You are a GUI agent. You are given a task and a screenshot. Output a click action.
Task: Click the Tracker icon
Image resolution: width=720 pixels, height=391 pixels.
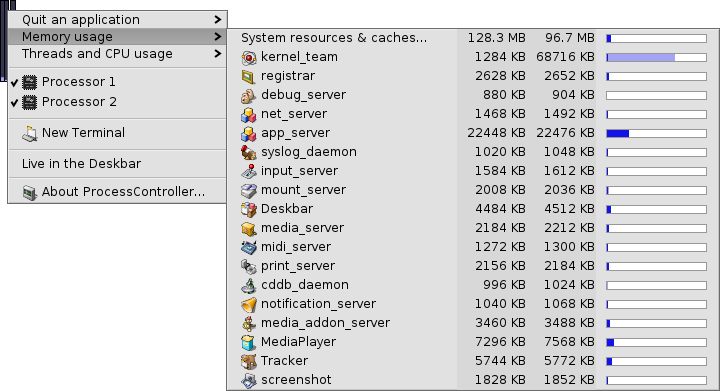click(248, 361)
